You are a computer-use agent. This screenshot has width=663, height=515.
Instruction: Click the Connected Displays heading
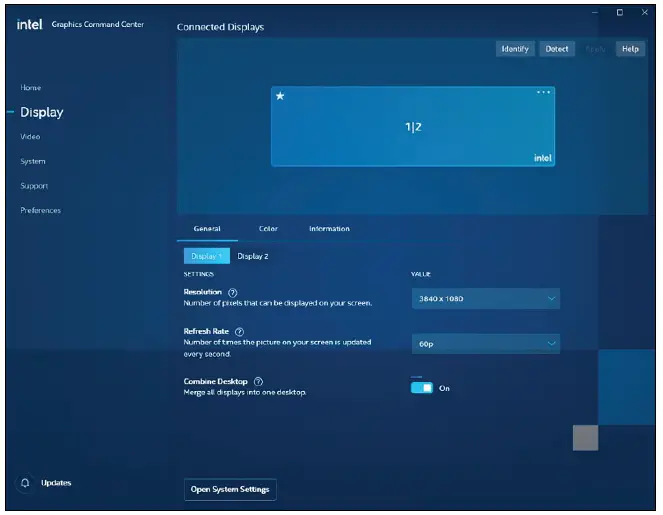tap(220, 27)
